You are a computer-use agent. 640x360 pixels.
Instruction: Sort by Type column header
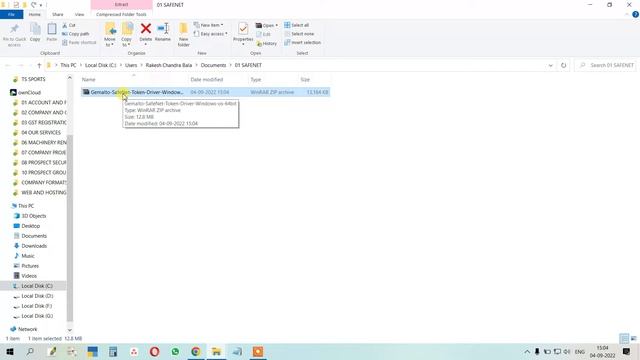point(256,80)
